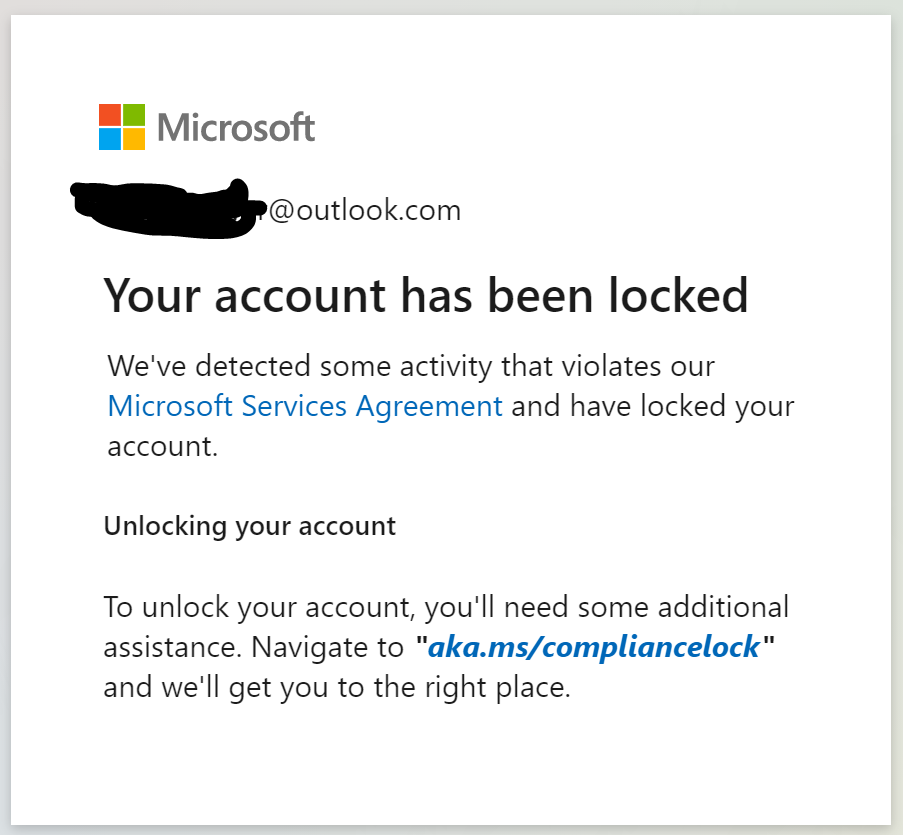Image resolution: width=903 pixels, height=835 pixels.
Task: Click the Microsoft wordmark text
Action: point(236,128)
